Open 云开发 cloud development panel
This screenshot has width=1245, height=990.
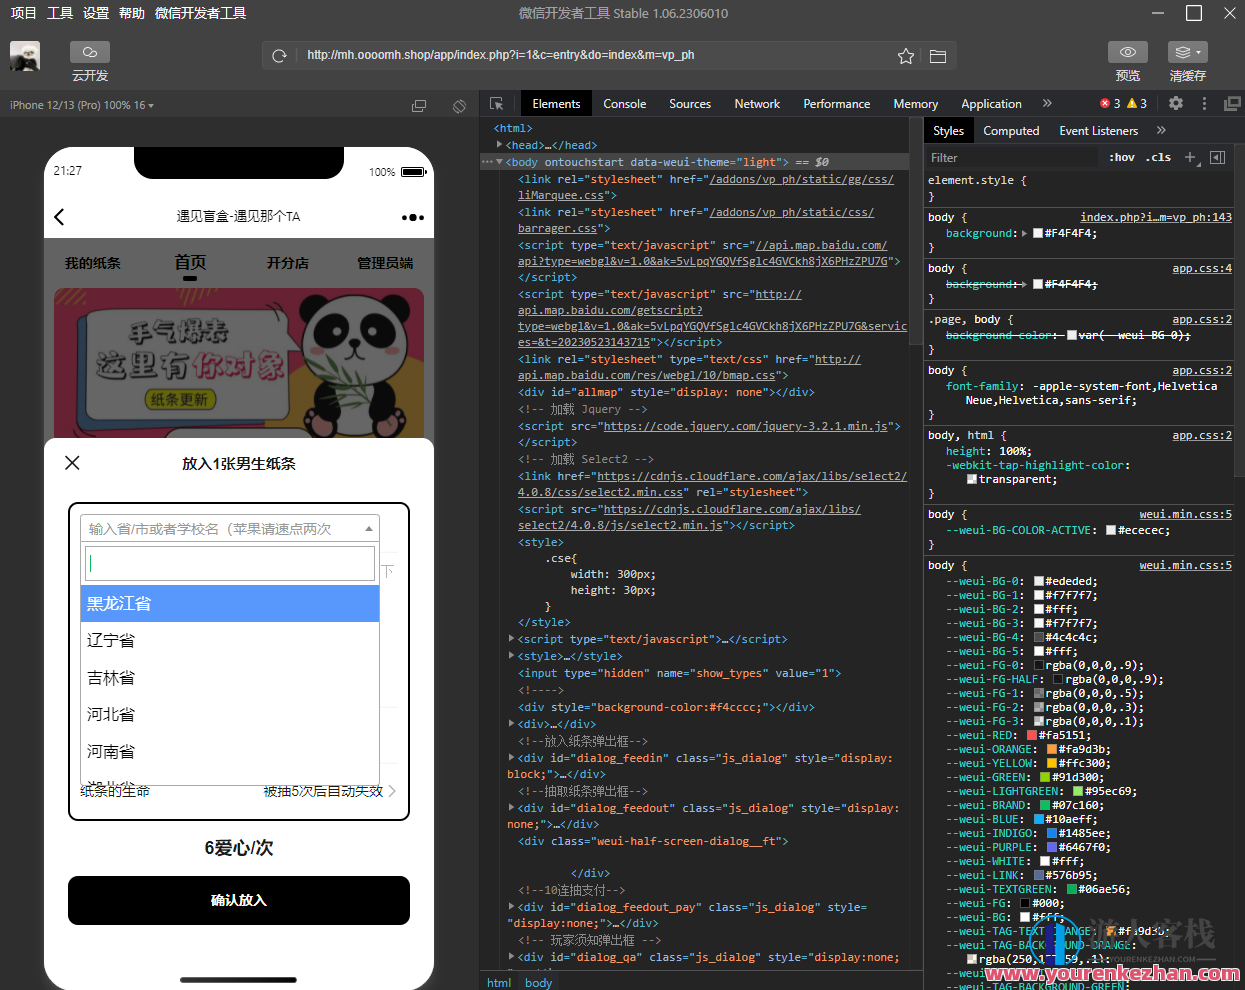pyautogui.click(x=89, y=51)
